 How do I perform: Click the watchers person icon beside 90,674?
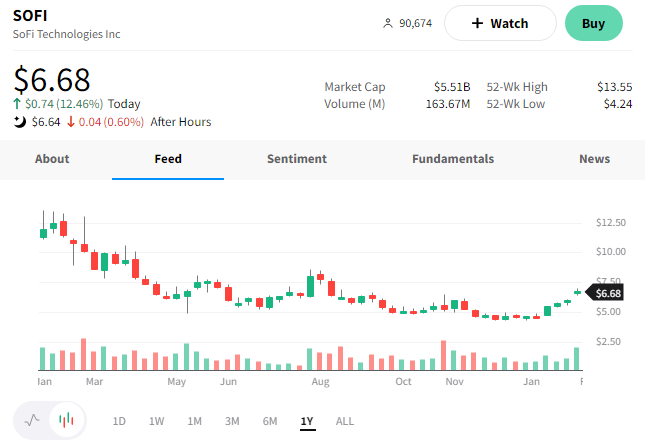(x=387, y=23)
